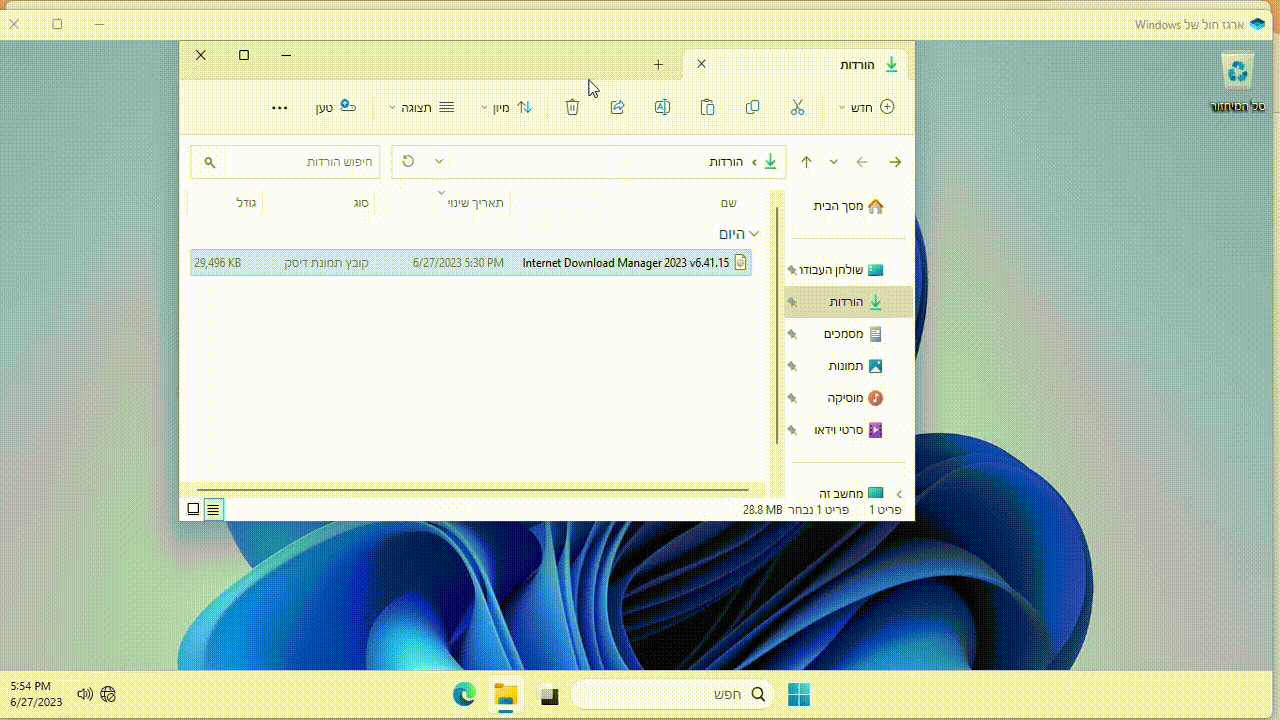The width and height of the screenshot is (1280, 720).
Task: Click the 6/27/2023 5:30 PM date cell
Action: (458, 263)
